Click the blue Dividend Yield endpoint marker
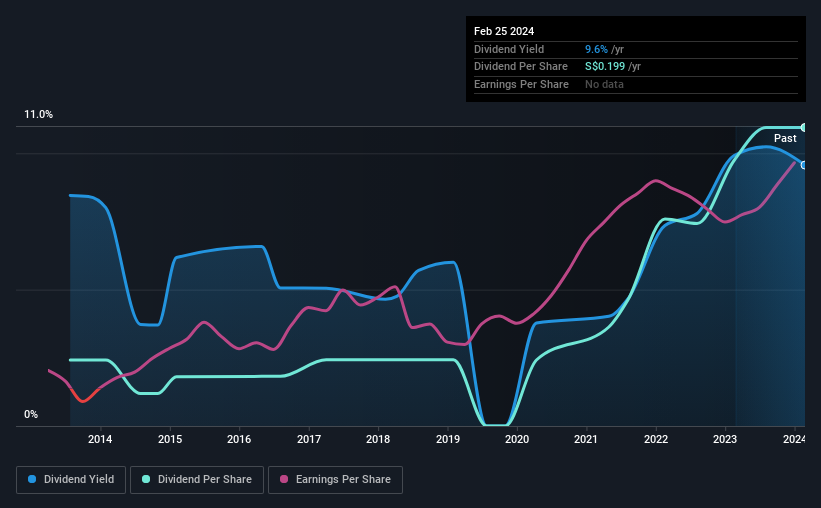This screenshot has height=508, width=821. point(803,165)
